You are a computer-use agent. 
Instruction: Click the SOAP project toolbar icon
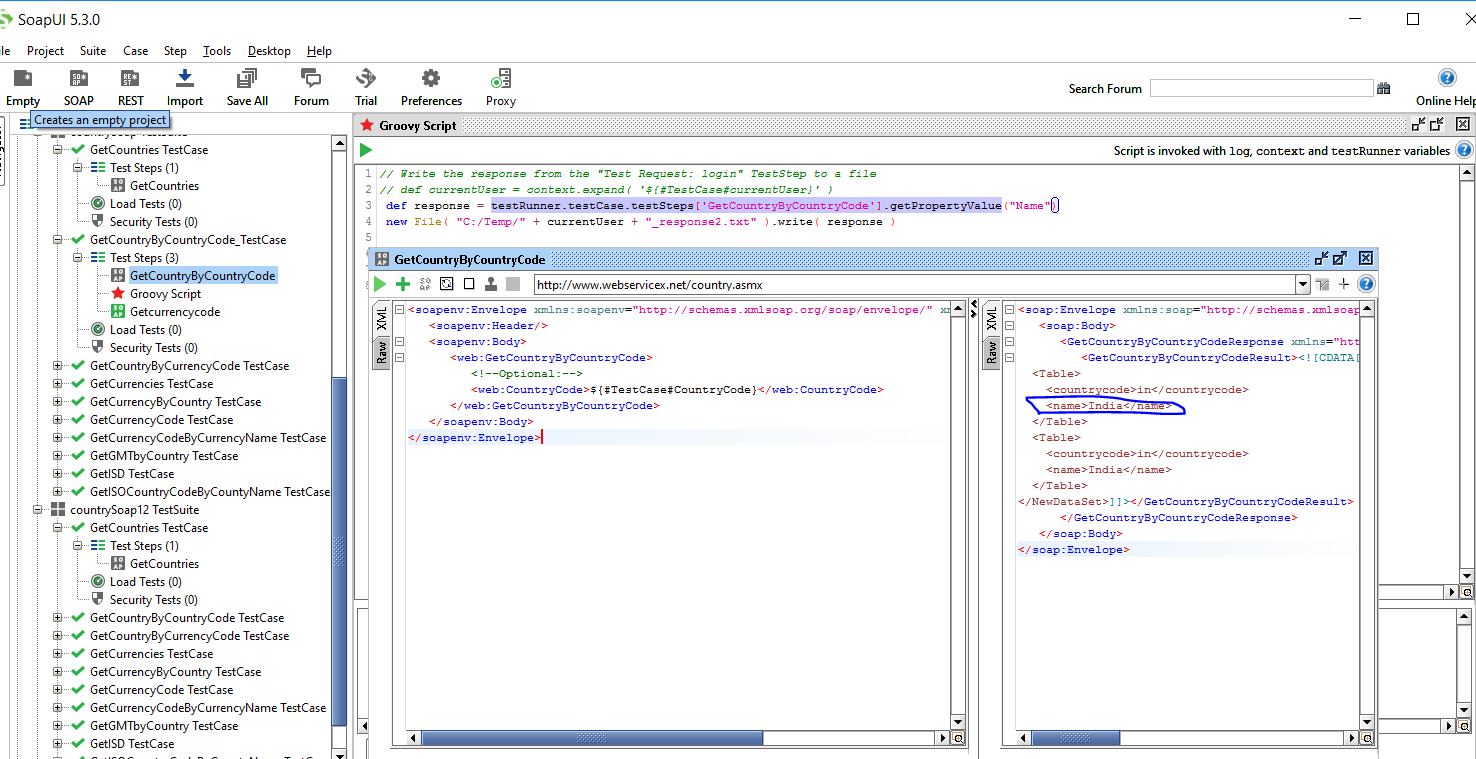pos(78,80)
